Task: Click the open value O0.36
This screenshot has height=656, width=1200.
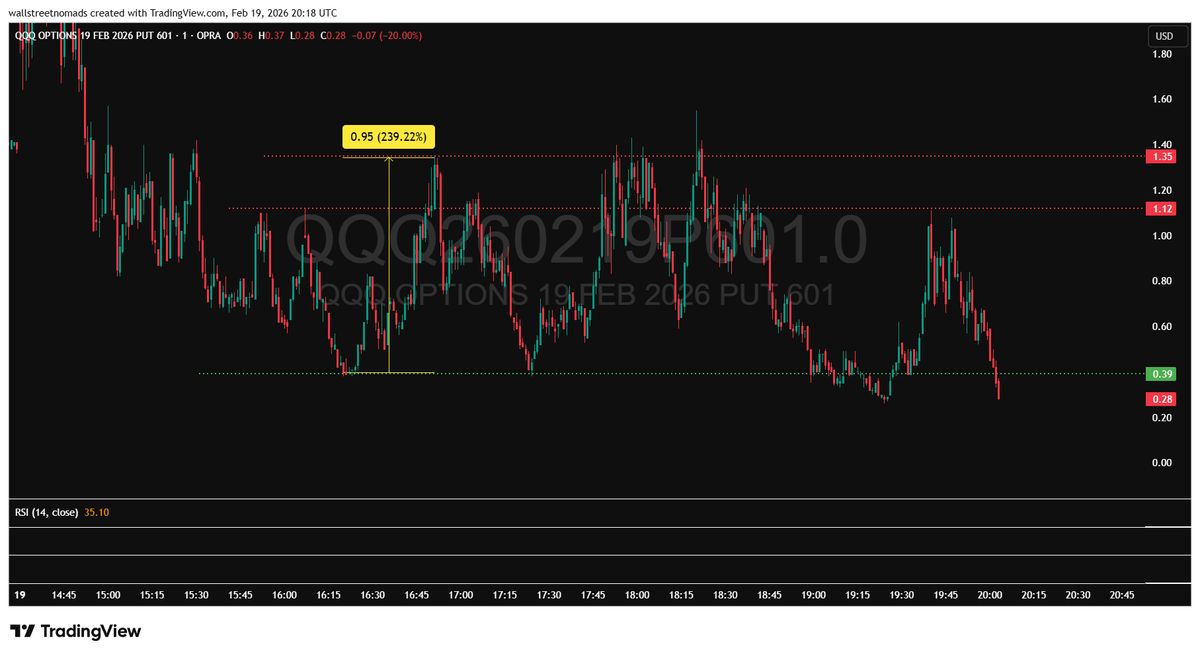Action: [x=240, y=35]
